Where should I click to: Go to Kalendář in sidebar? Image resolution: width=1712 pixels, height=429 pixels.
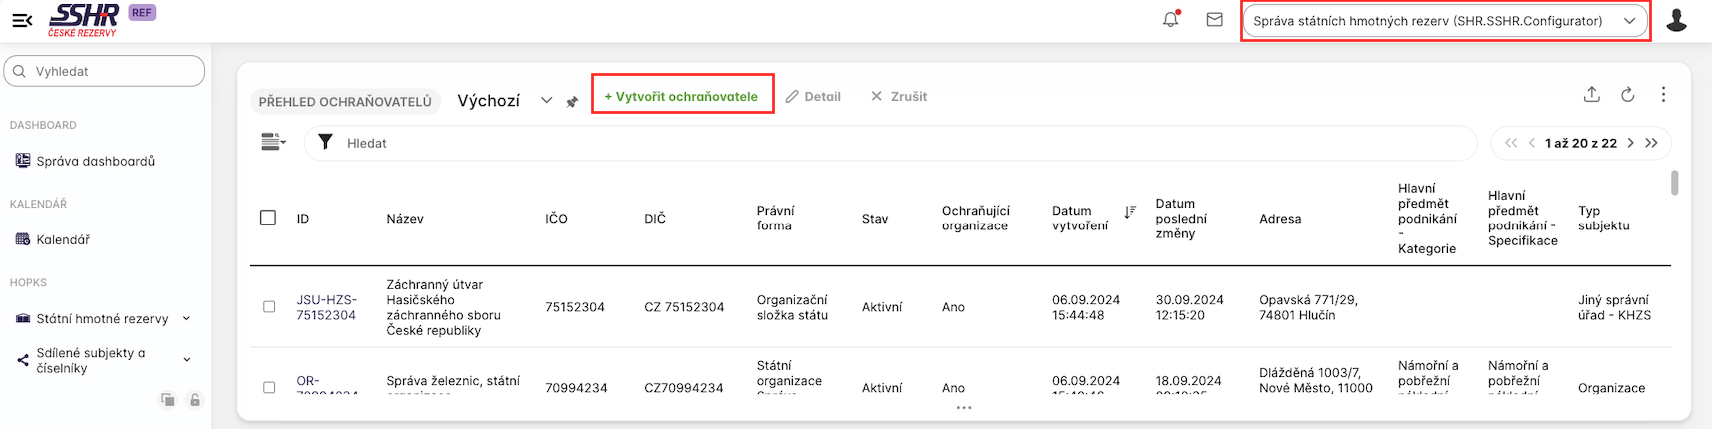tap(63, 240)
